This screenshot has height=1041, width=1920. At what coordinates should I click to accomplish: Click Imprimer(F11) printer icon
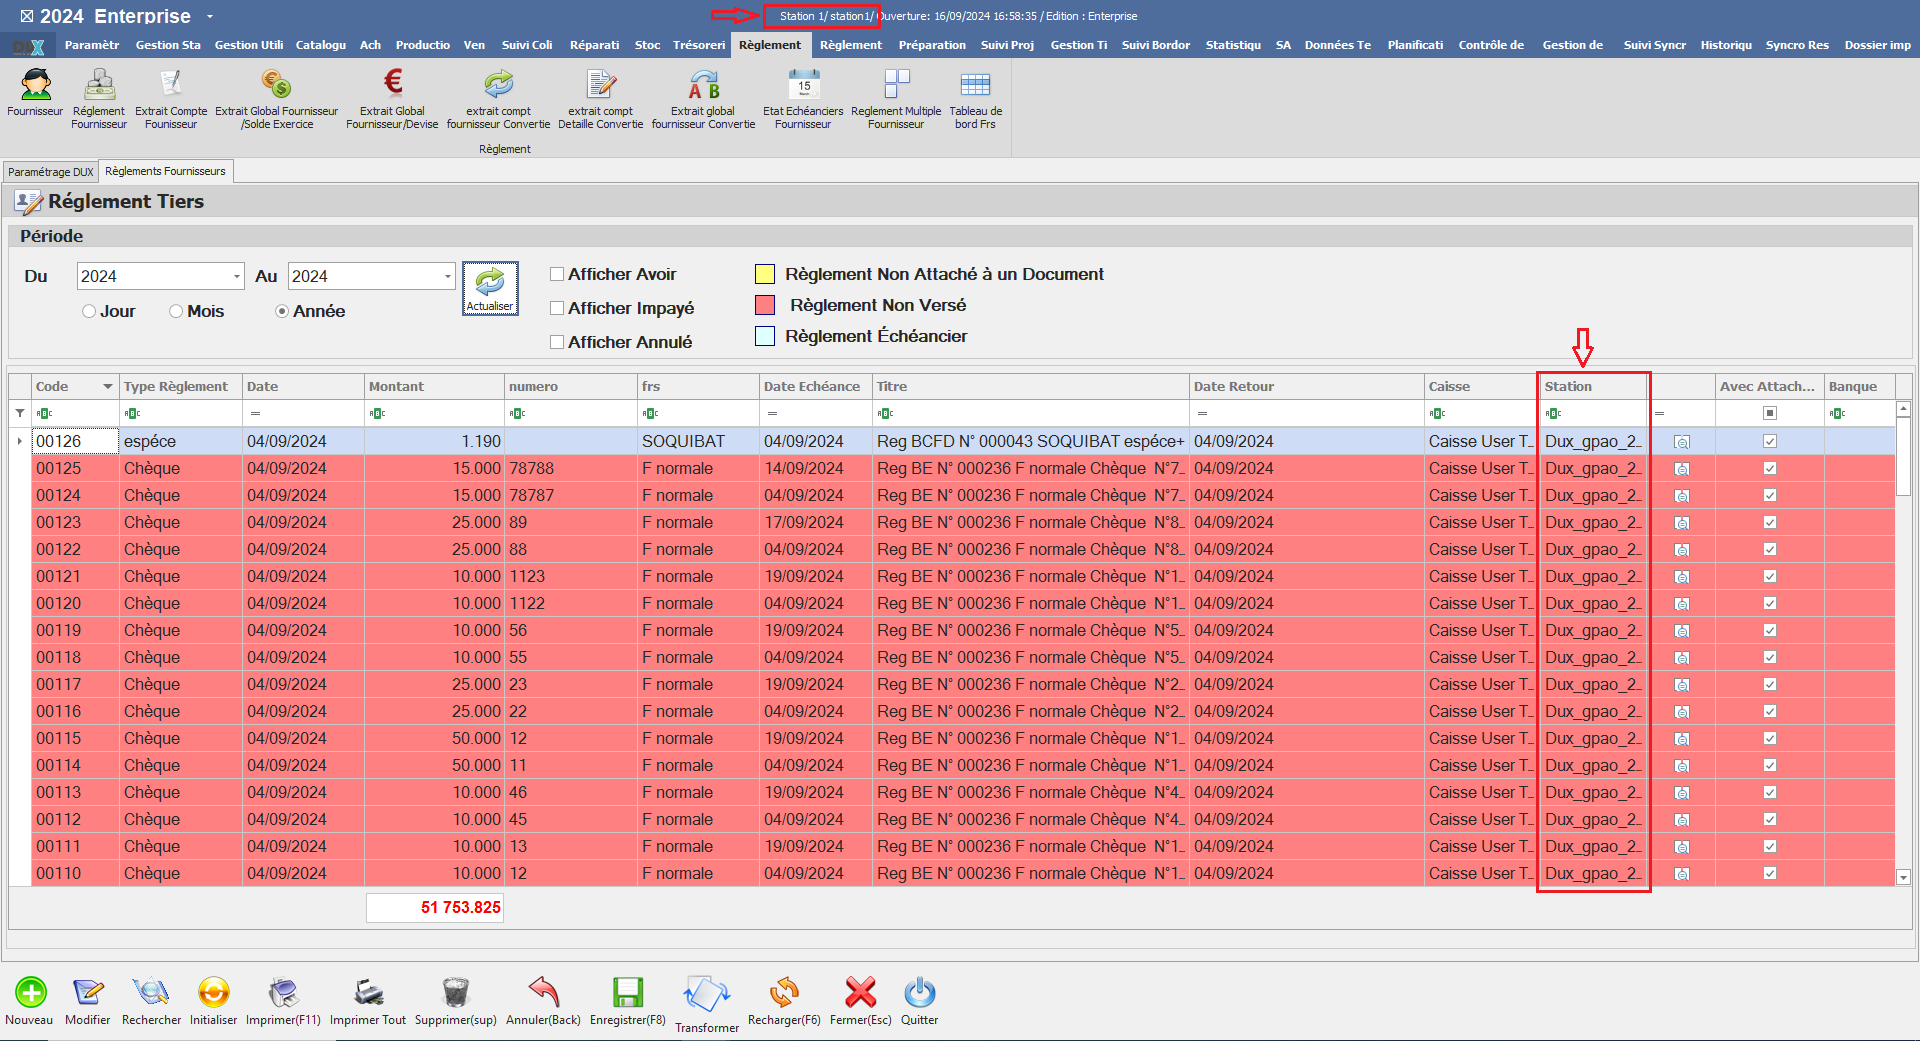(283, 992)
